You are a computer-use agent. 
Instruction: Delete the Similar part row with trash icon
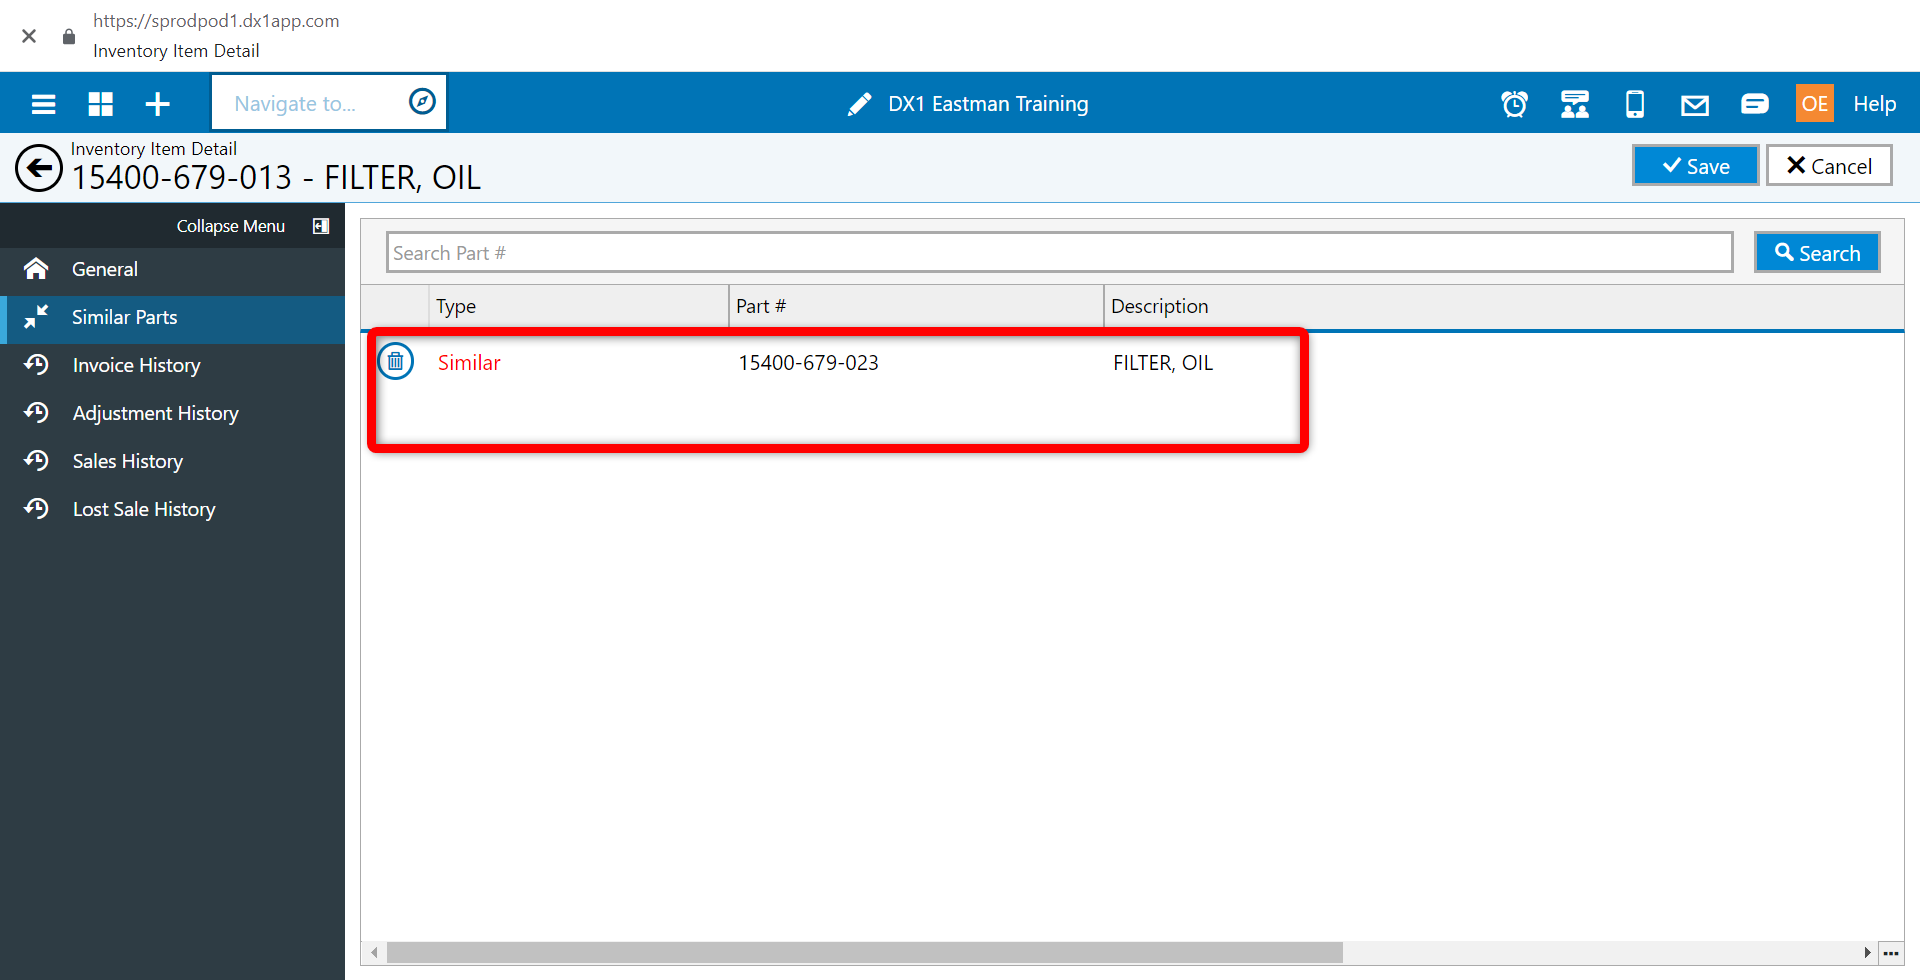pyautogui.click(x=396, y=361)
